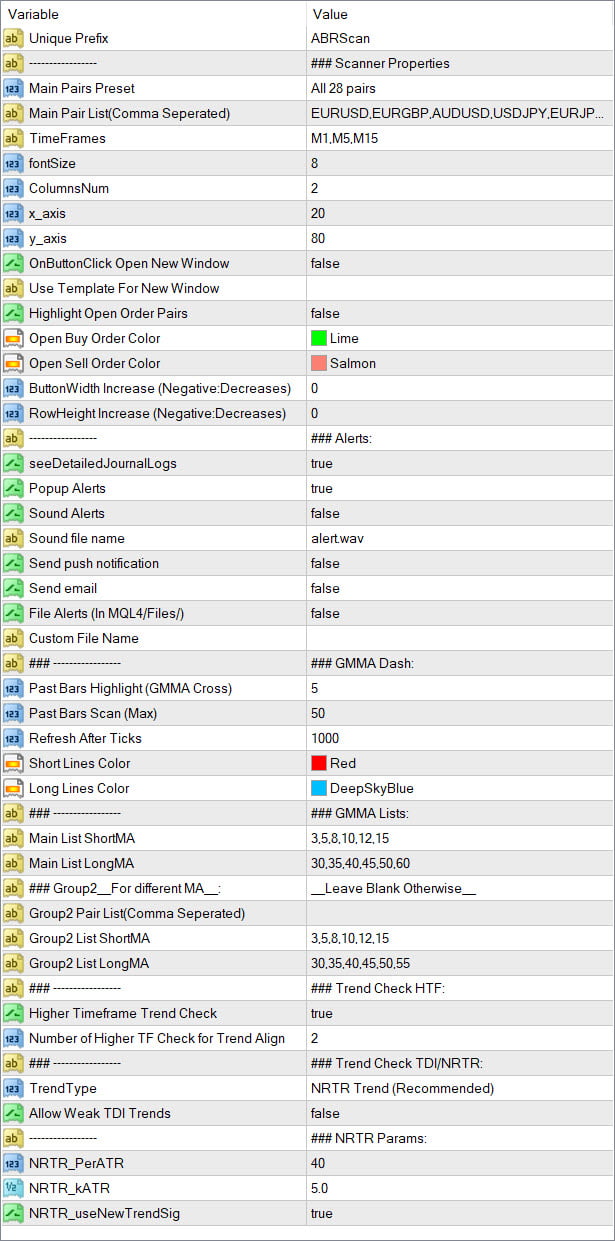This screenshot has width=615, height=1241.
Task: Click the string icon beside TimeFrames
Action: (13, 138)
